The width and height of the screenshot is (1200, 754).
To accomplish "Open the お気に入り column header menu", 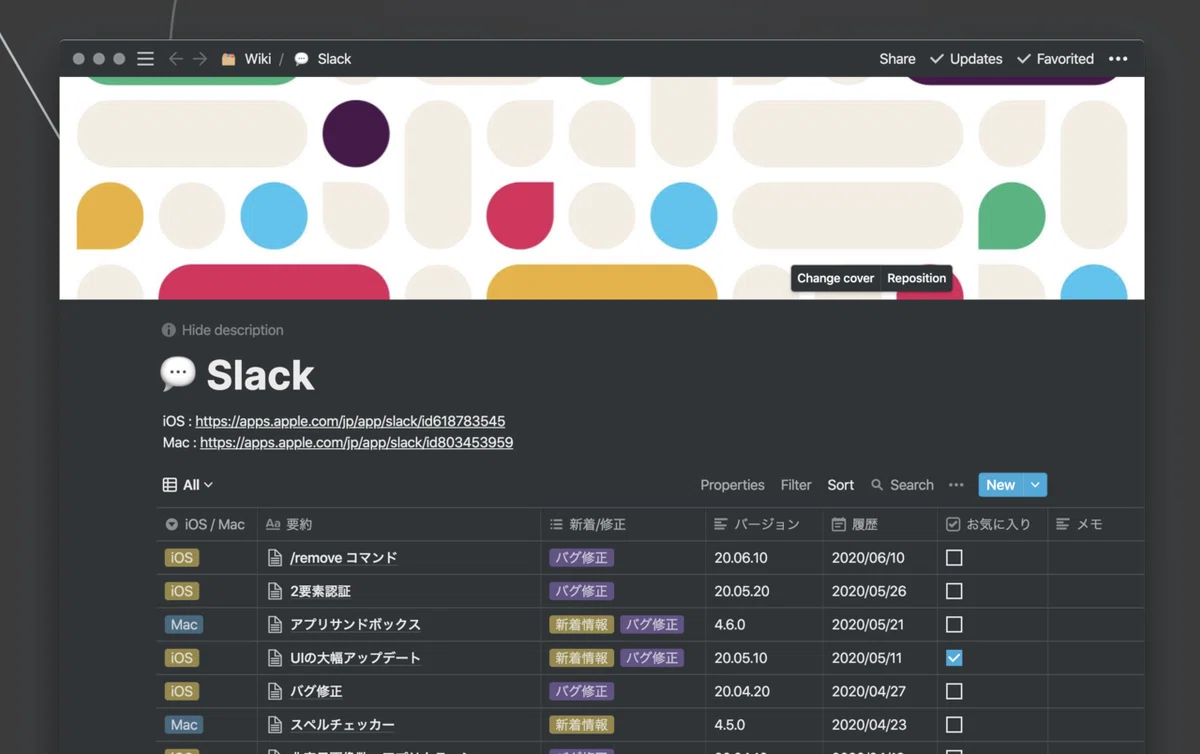I will click(x=992, y=524).
